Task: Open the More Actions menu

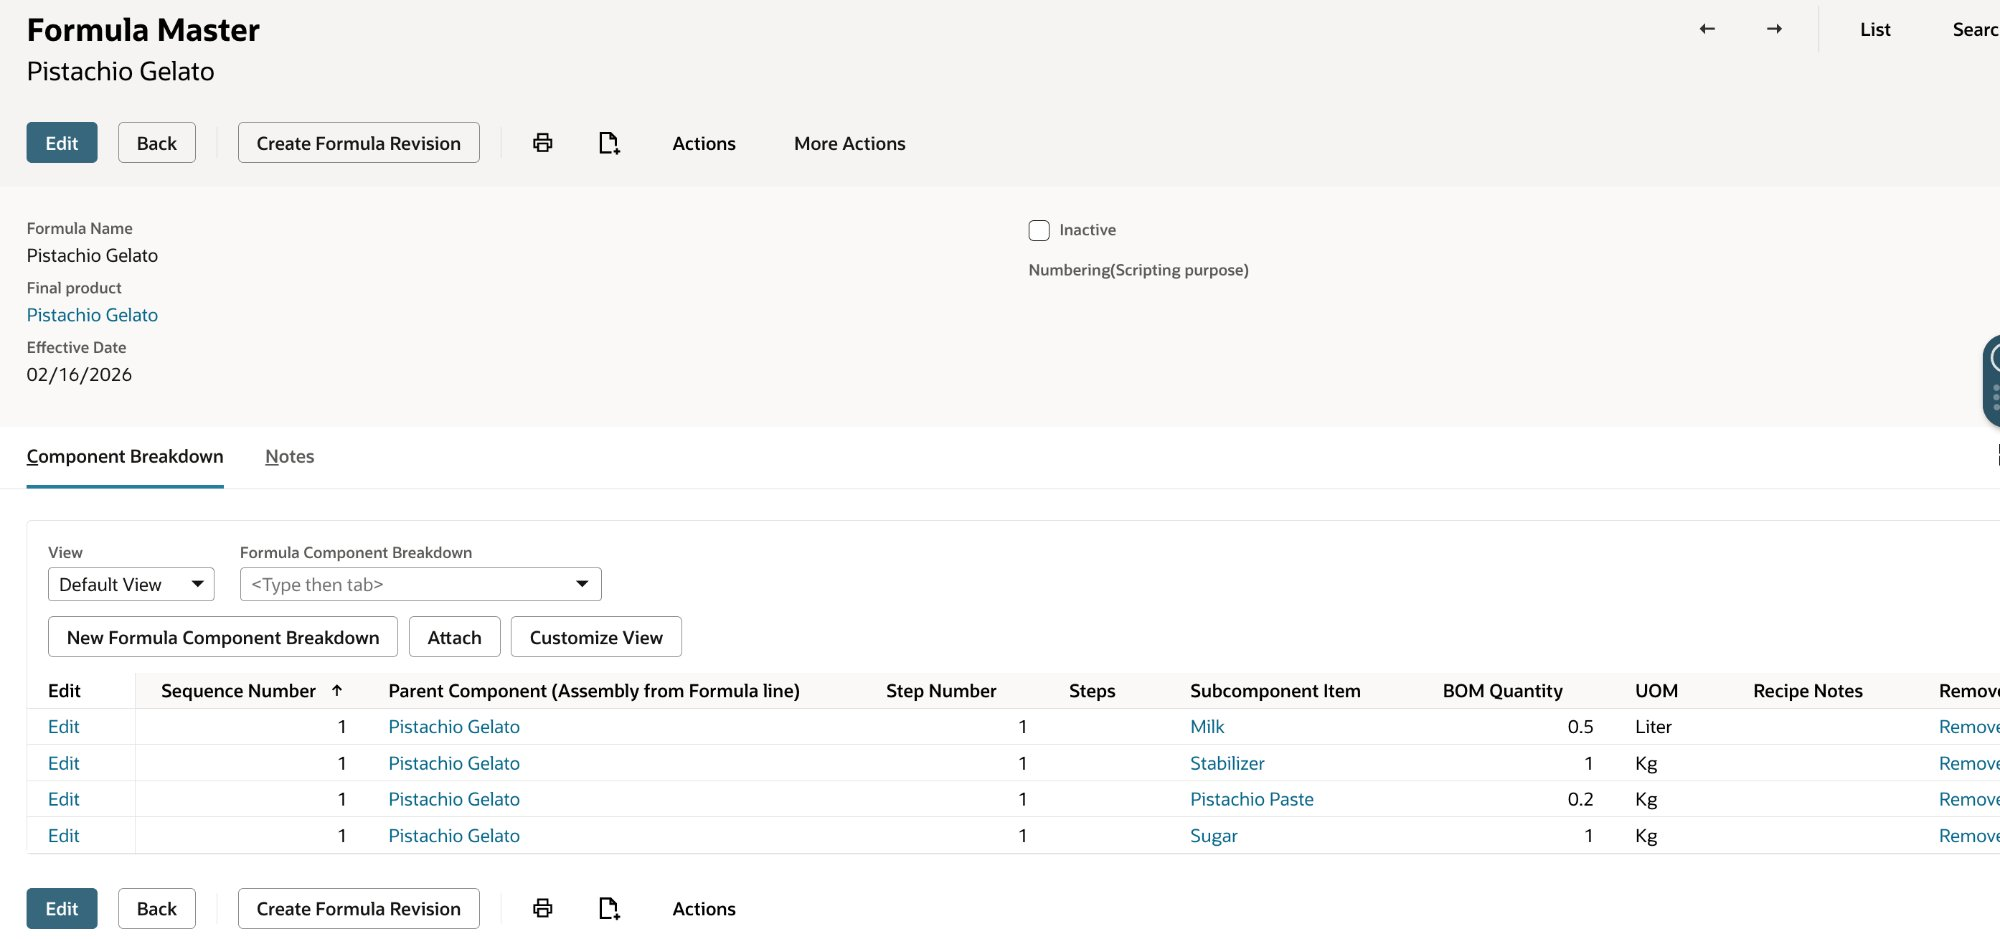Action: pos(849,143)
